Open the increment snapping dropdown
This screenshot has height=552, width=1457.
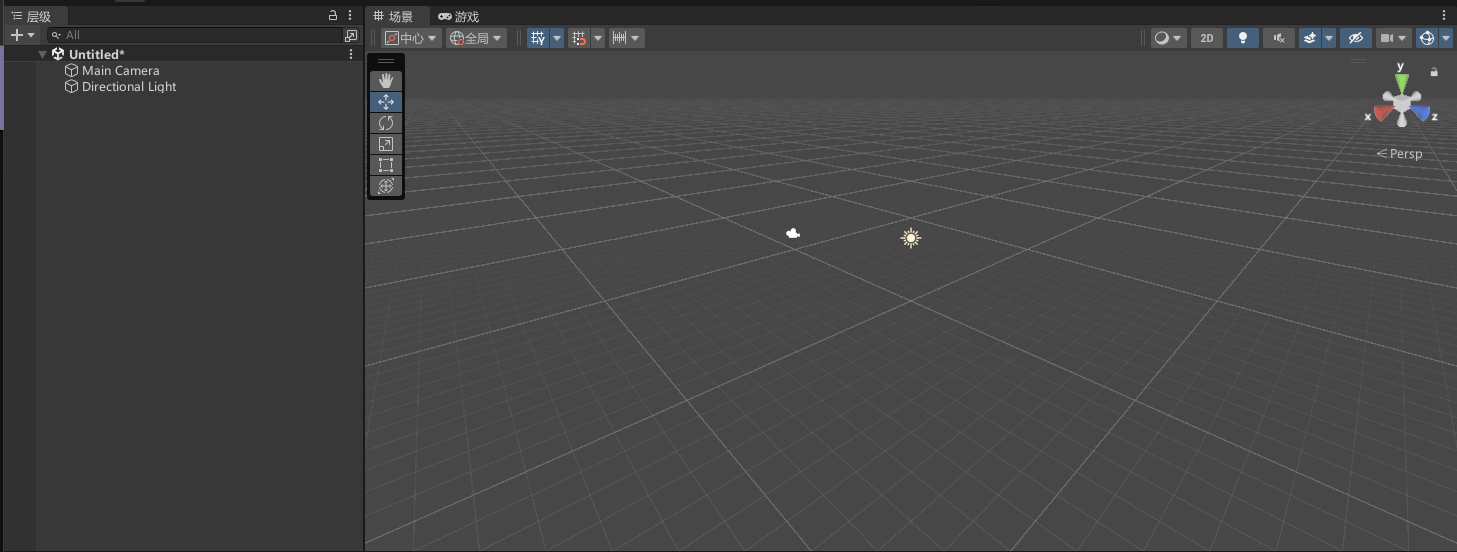click(627, 38)
